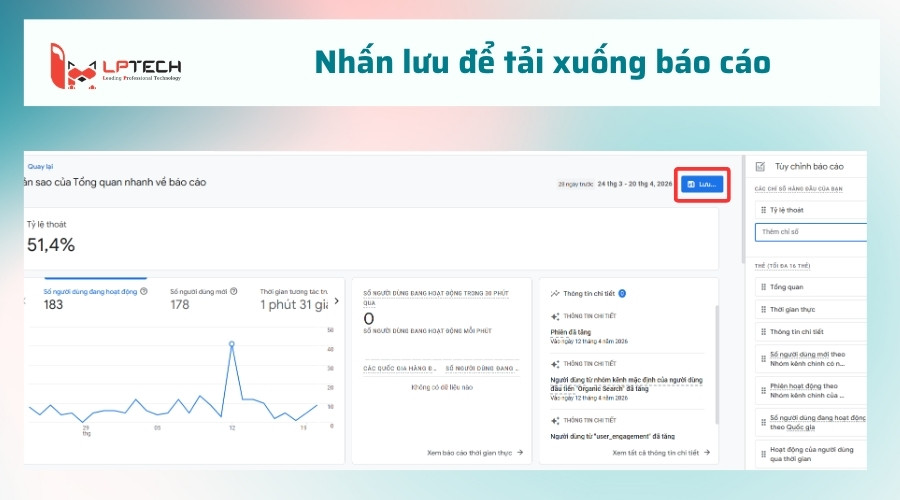
Task: Open the date range 24 thg 3 - 20 thg 4, 2026
Action: pyautogui.click(x=635, y=184)
